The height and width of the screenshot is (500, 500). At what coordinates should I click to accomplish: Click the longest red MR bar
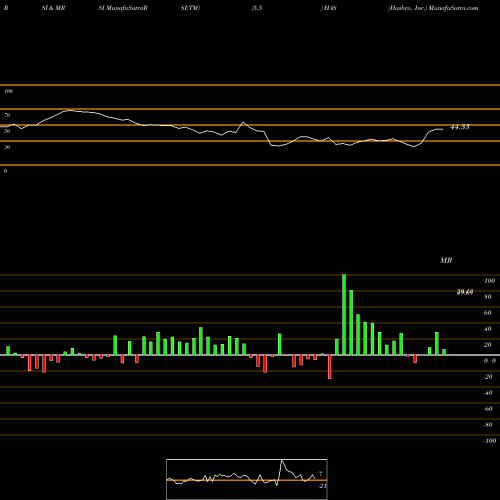(x=330, y=367)
